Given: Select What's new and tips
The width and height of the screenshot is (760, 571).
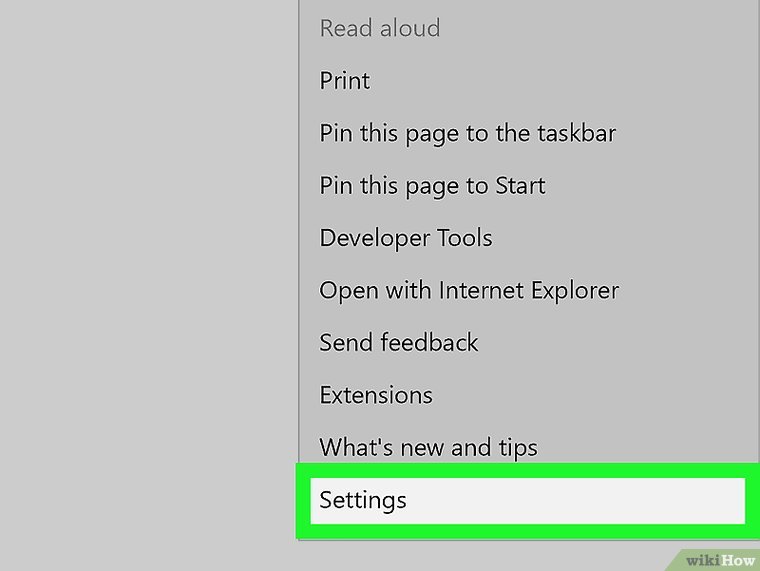Looking at the screenshot, I should pos(428,447).
